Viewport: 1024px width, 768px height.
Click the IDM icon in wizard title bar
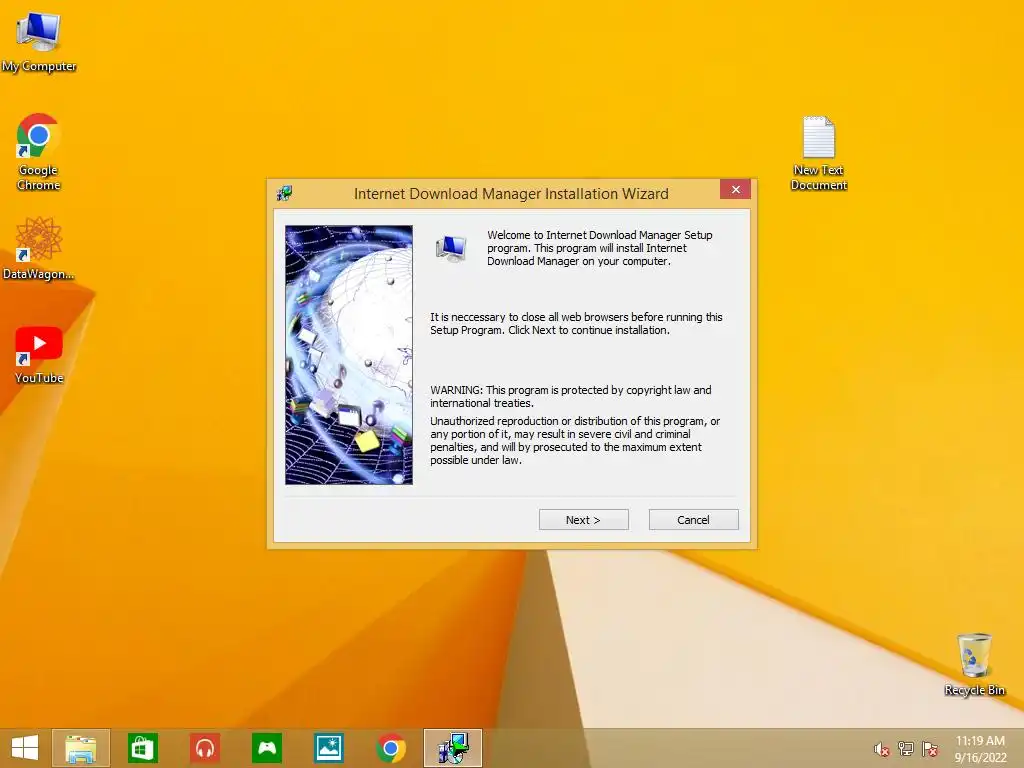click(284, 193)
